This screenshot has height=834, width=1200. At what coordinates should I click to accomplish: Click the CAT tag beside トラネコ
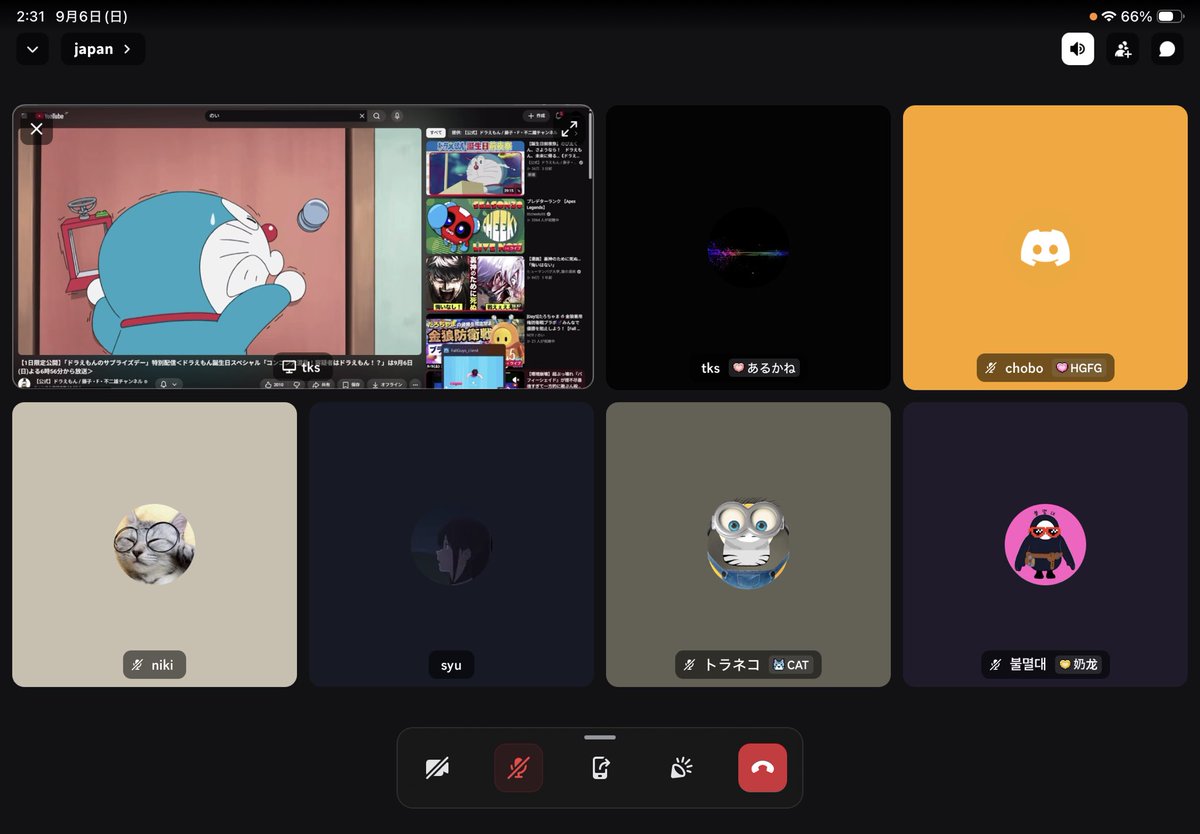click(x=790, y=665)
